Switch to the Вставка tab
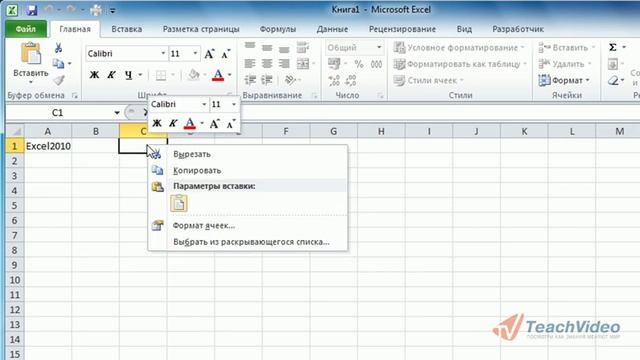The image size is (640, 360). tap(127, 29)
